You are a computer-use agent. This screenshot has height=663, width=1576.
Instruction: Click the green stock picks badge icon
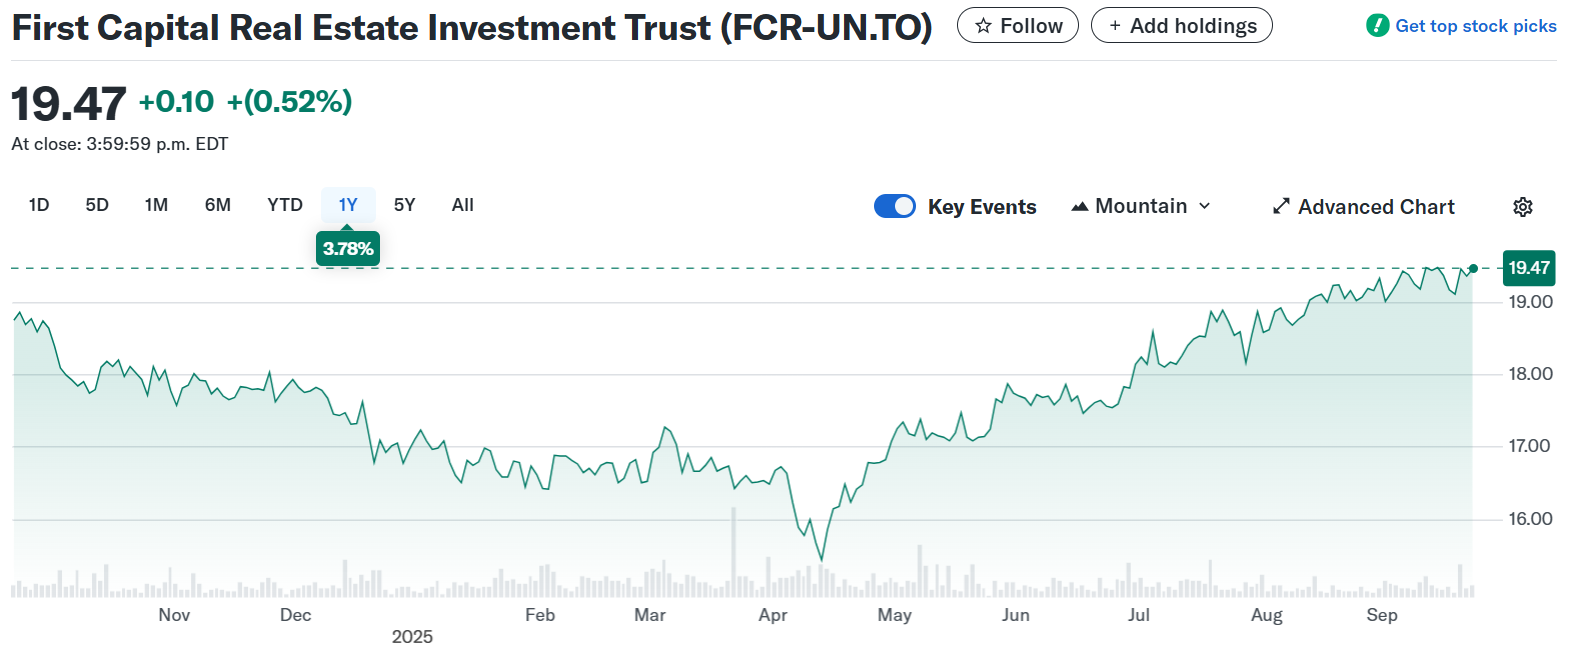tap(1377, 25)
